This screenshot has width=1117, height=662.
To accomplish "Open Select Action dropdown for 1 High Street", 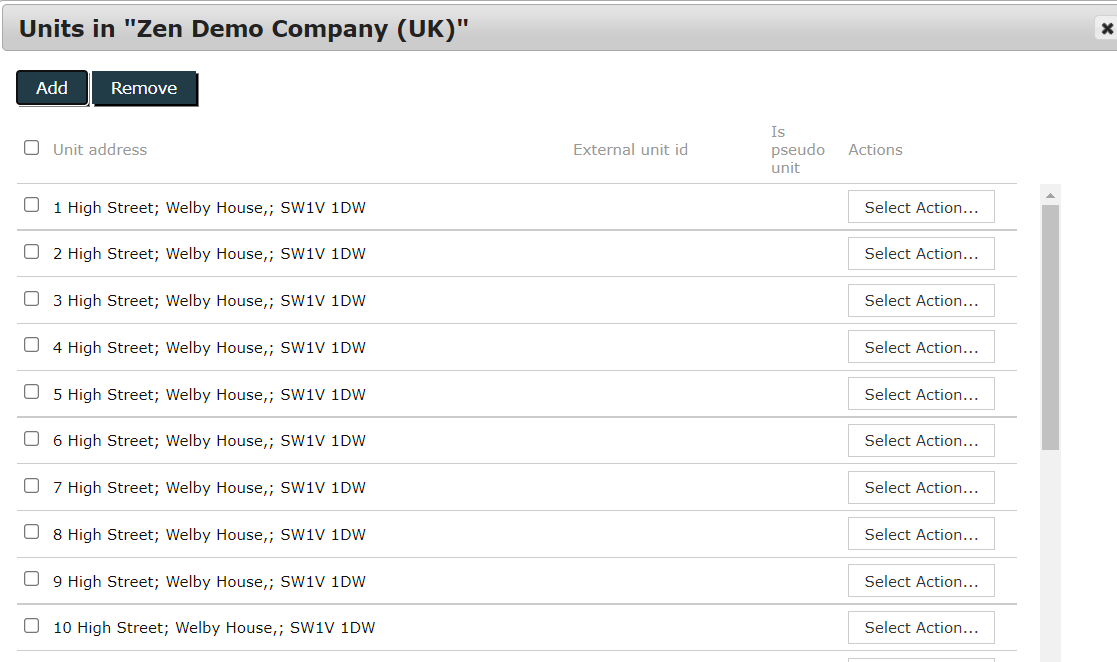I will [921, 207].
